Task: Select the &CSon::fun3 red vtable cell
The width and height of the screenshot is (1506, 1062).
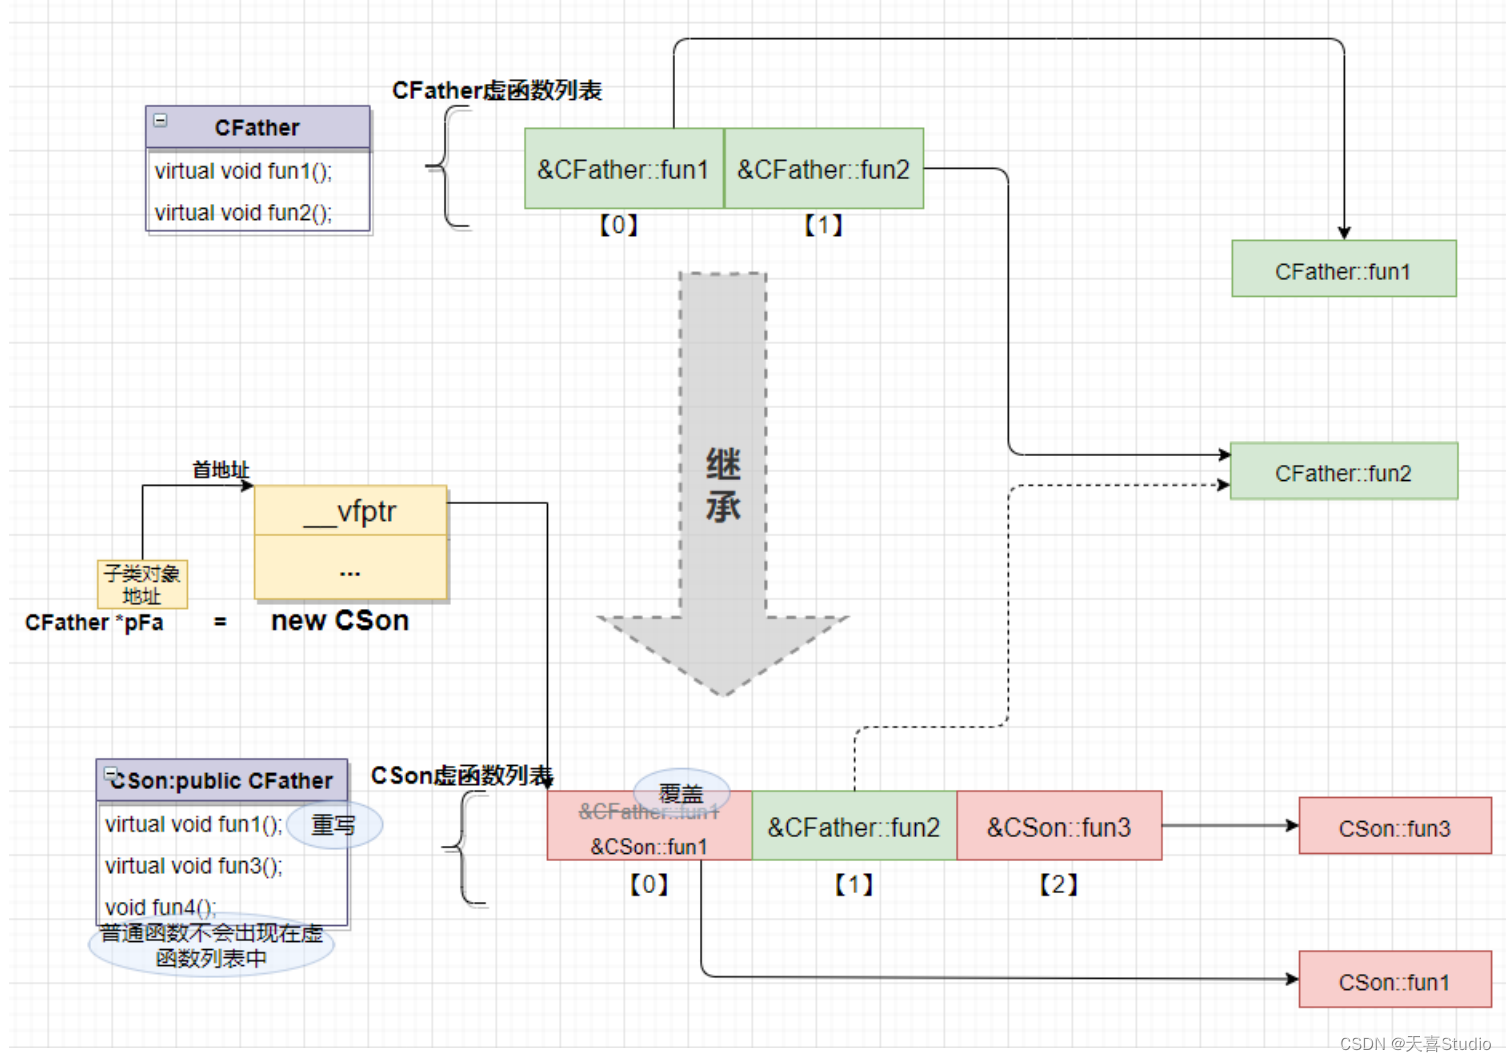Action: pos(1059,826)
